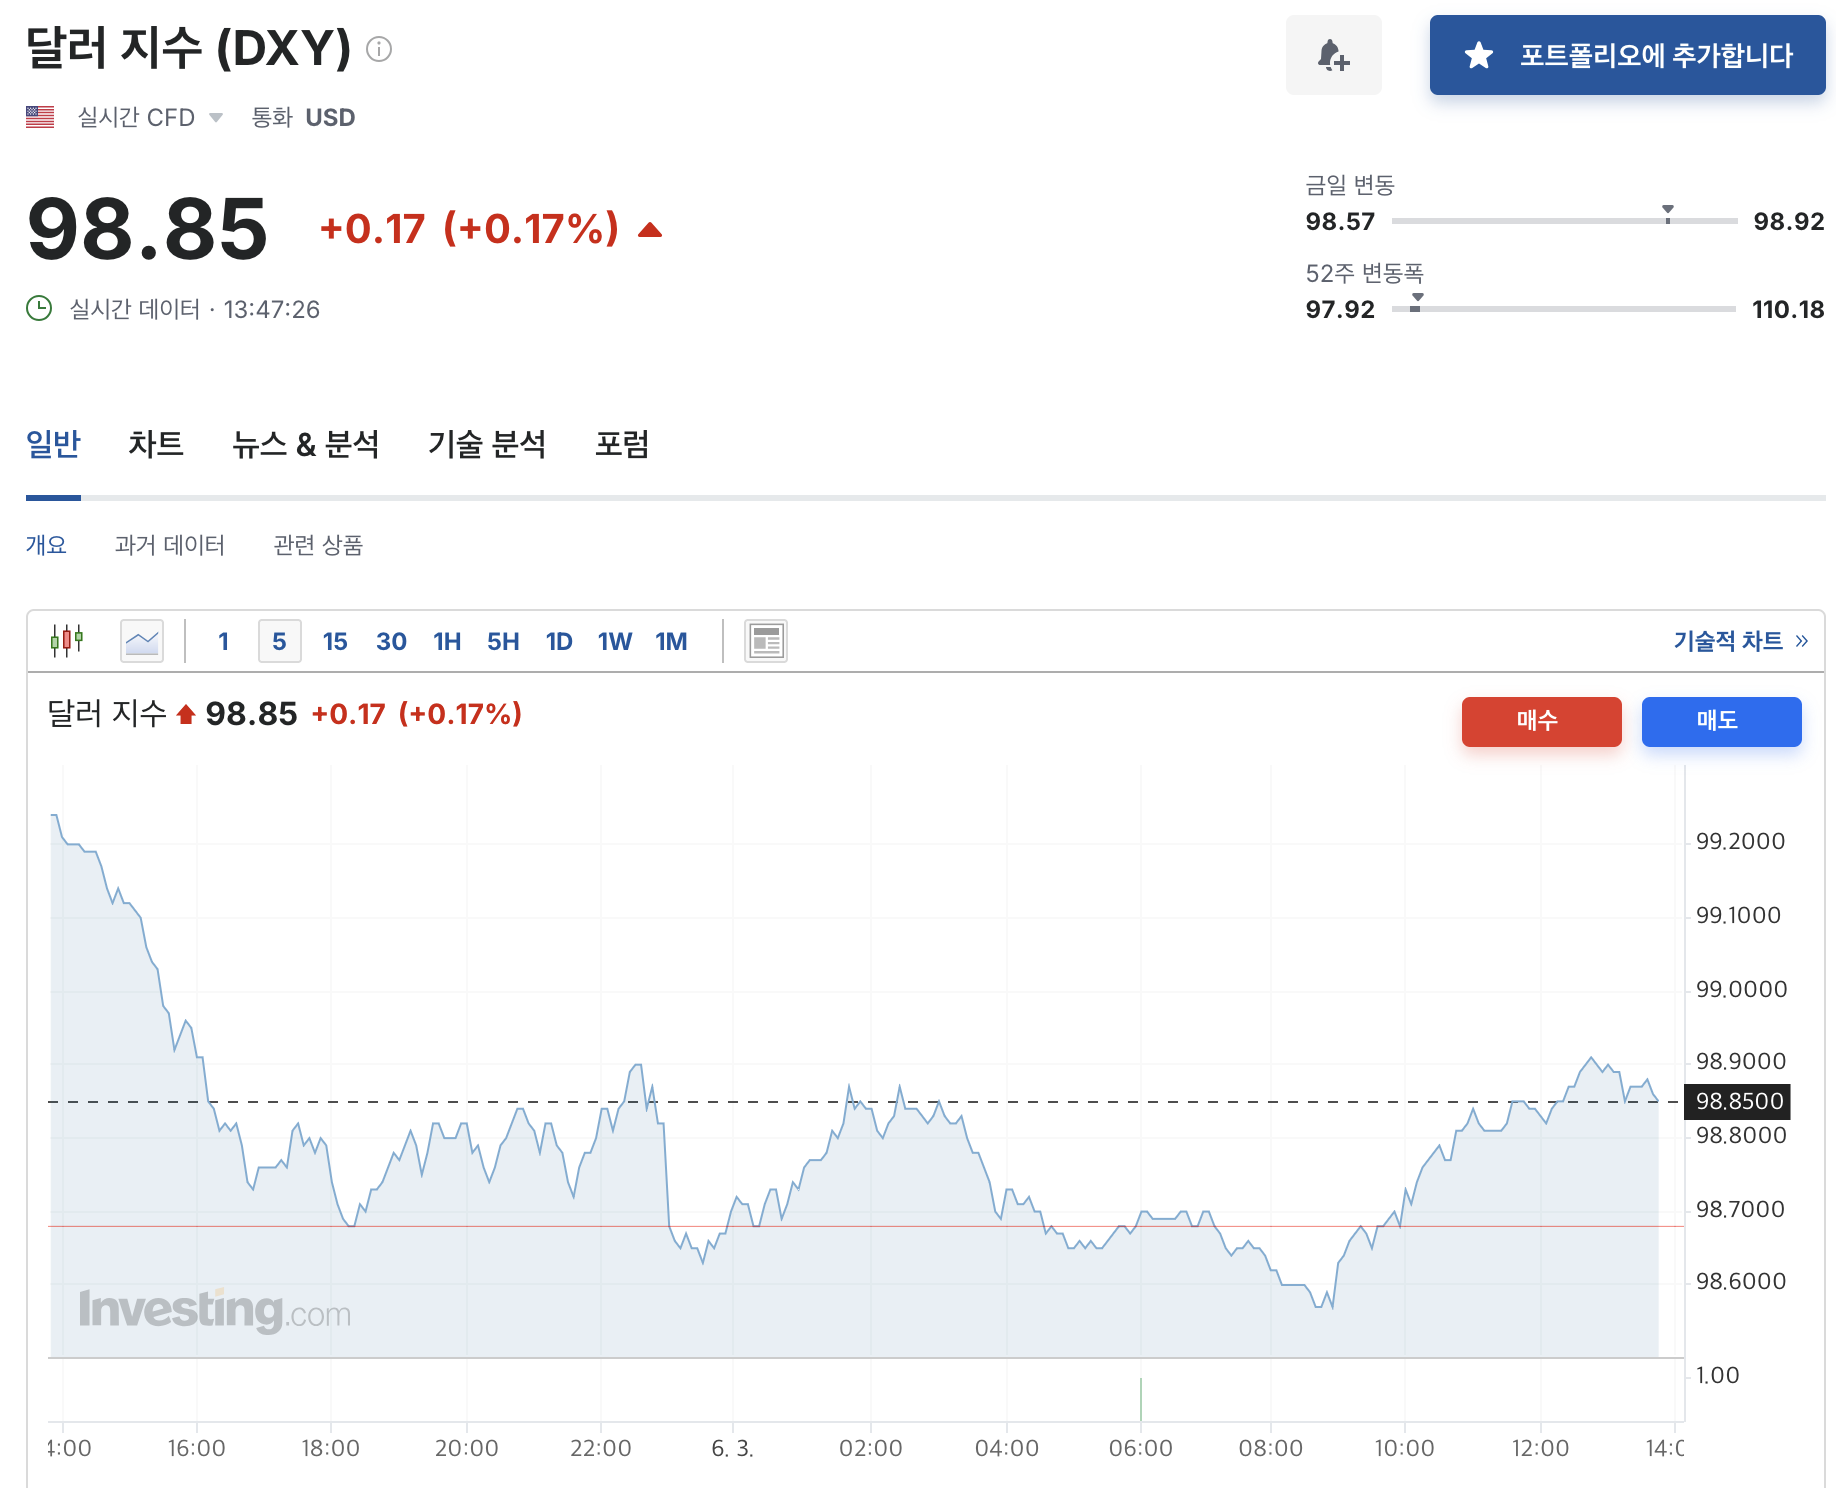Screen dimensions: 1836x1488
Task: Click the red 매수 button
Action: 1541,721
